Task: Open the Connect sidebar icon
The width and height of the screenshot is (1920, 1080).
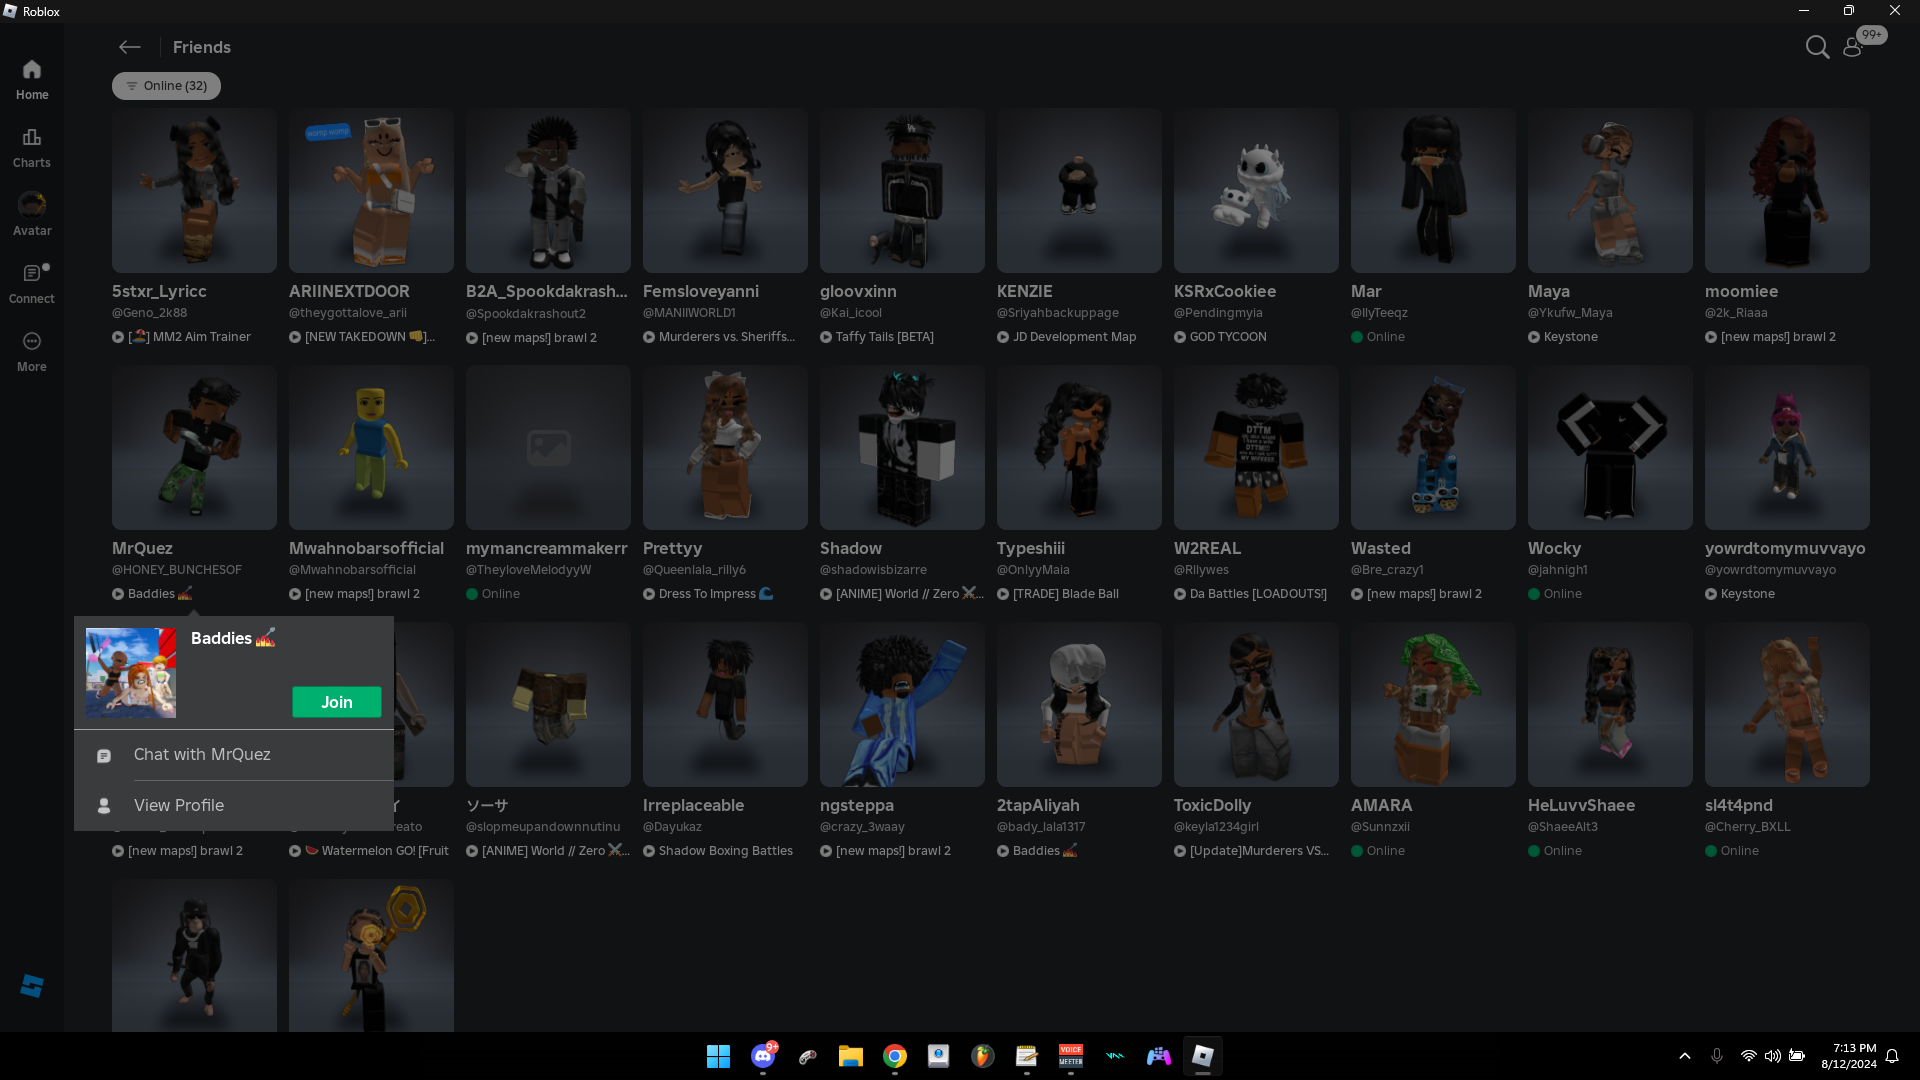Action: click(32, 283)
